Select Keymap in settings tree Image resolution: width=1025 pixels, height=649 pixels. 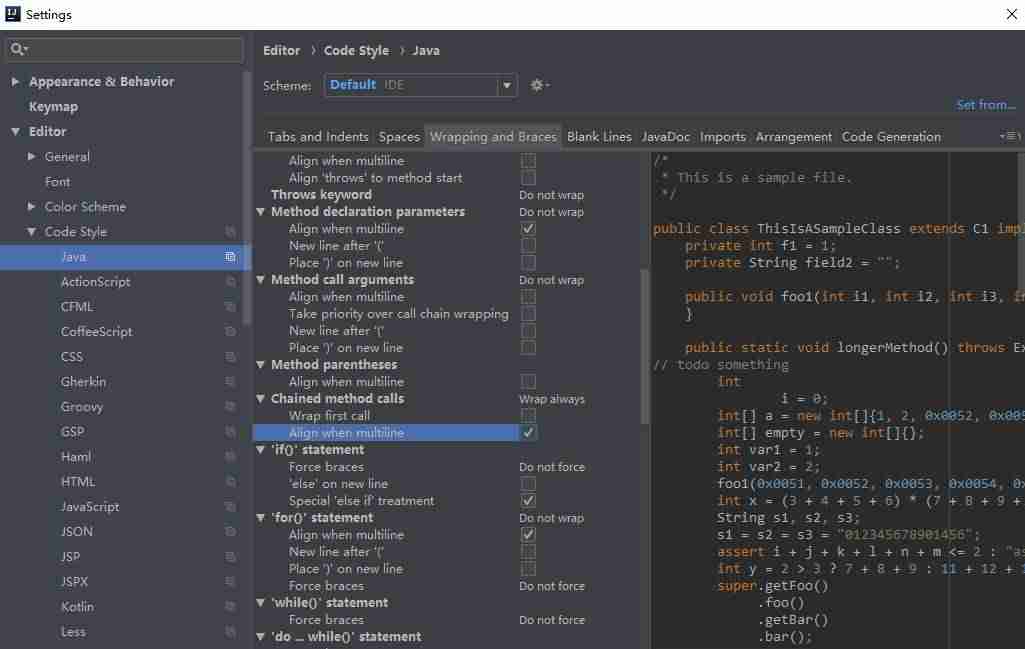click(53, 107)
